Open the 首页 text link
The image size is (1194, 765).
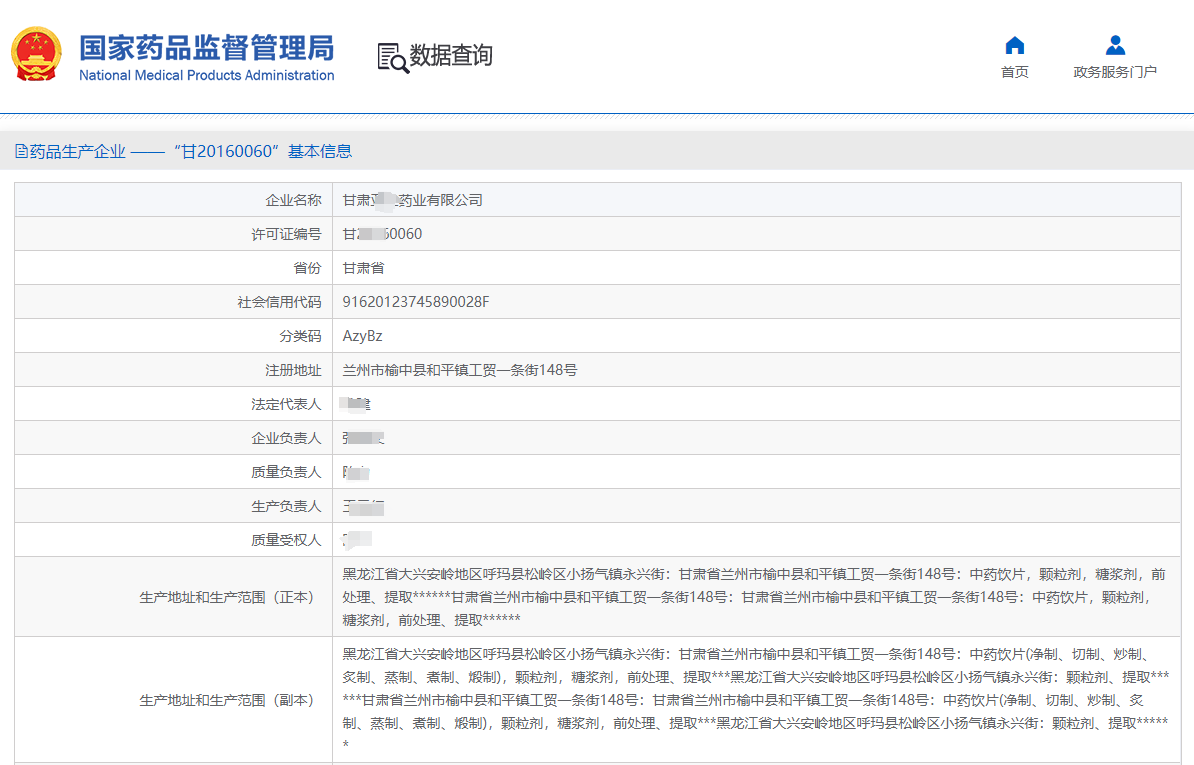click(1014, 72)
